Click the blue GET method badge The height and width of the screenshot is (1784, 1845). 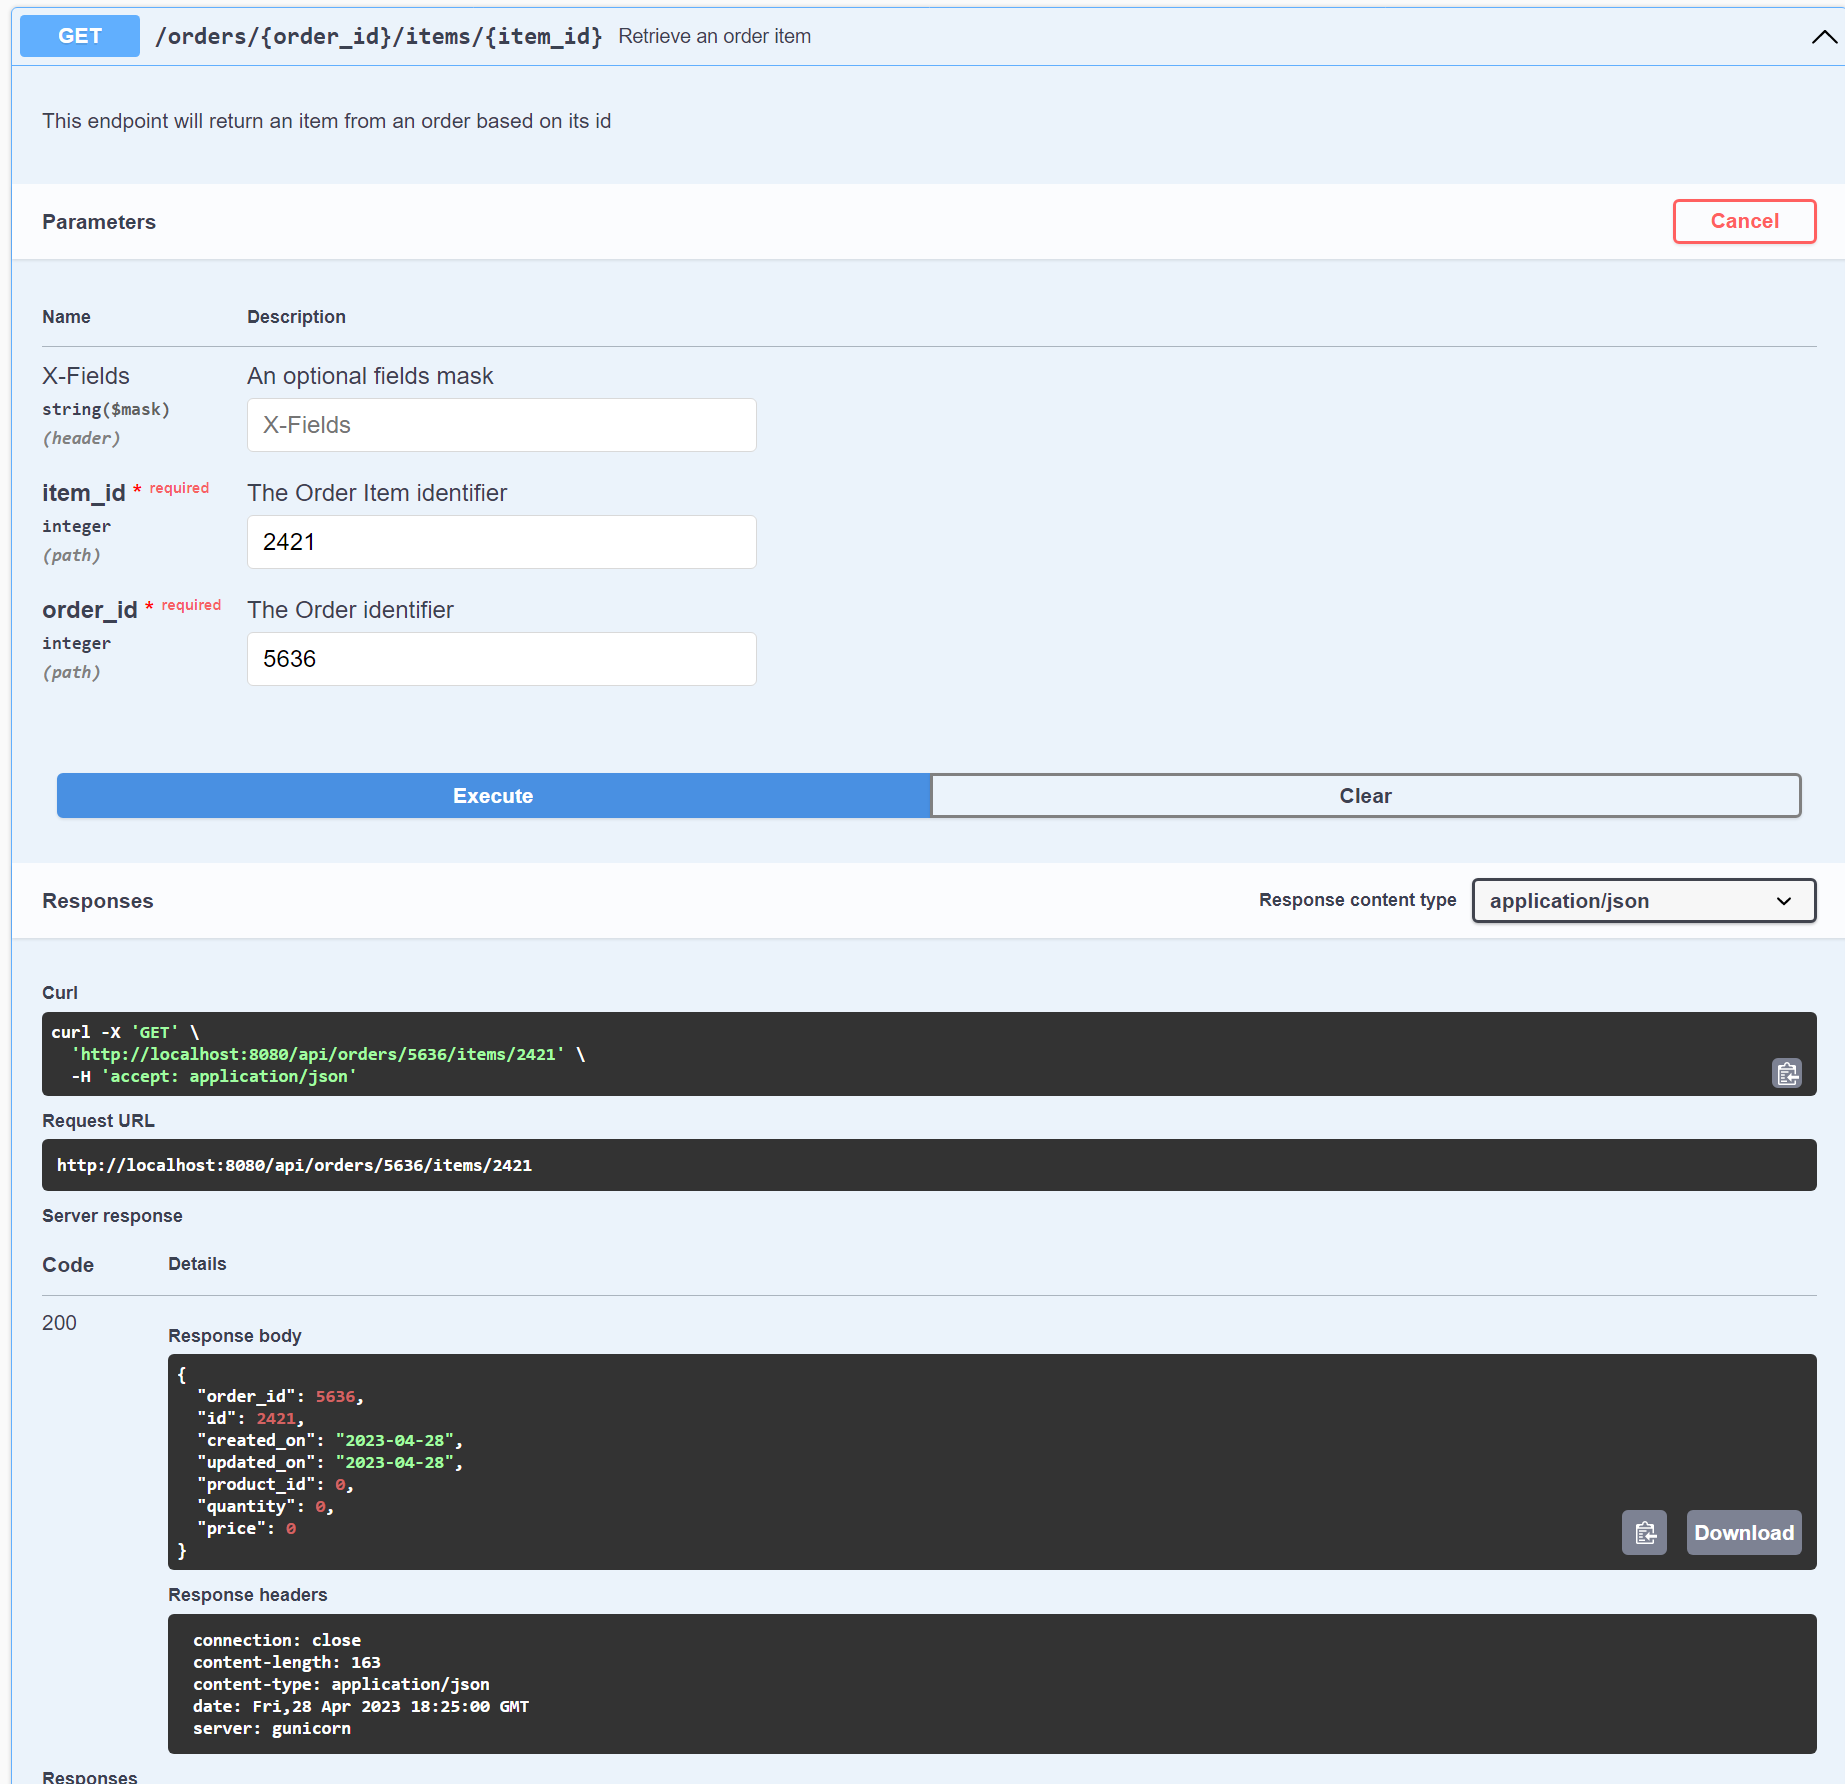(80, 36)
